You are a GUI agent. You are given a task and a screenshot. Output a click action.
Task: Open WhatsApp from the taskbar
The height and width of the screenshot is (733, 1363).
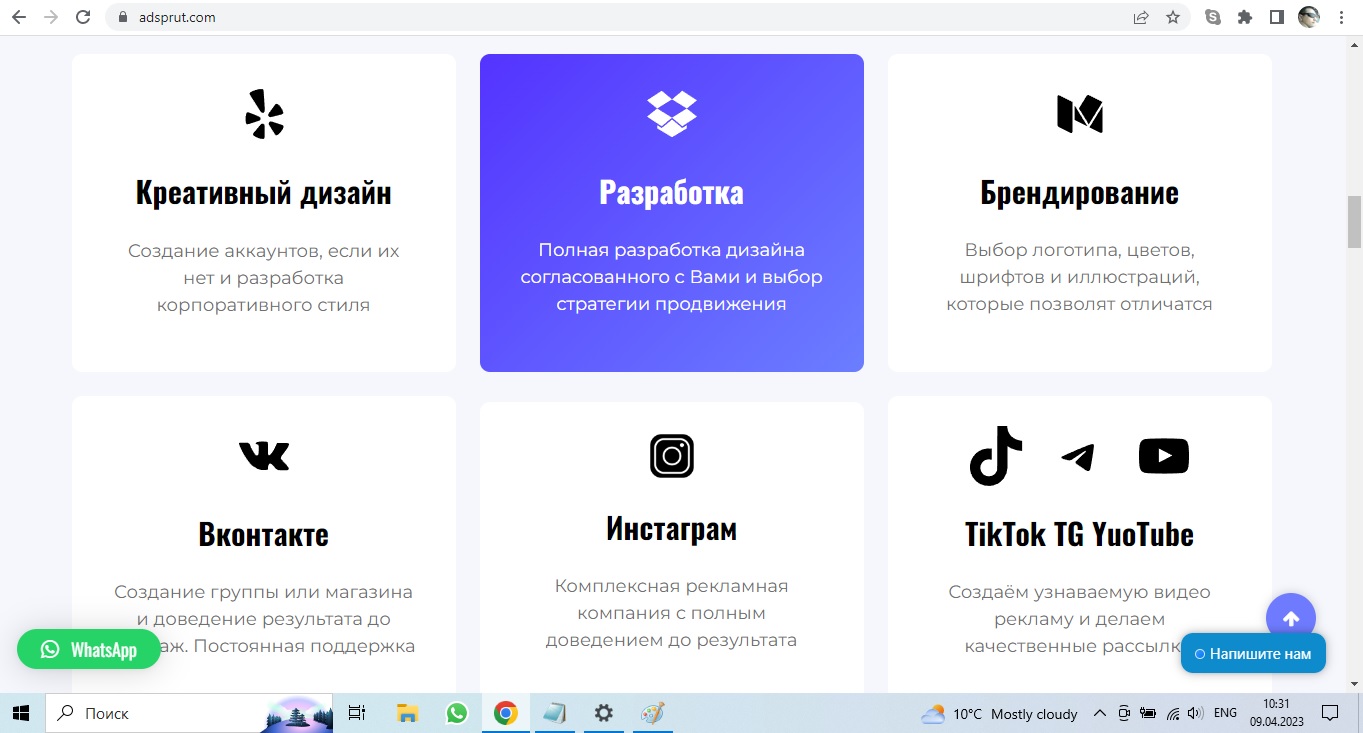[x=457, y=713]
